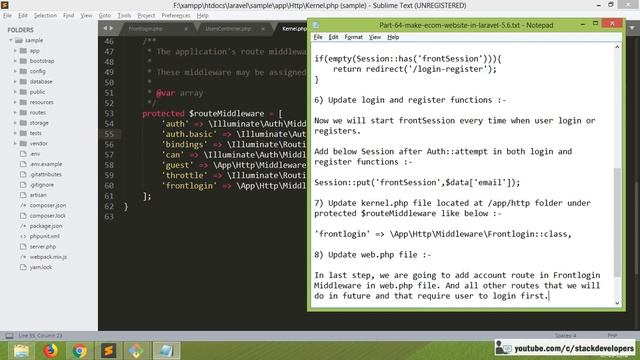Switch to Sublime Text on the taskbar

click(x=109, y=351)
